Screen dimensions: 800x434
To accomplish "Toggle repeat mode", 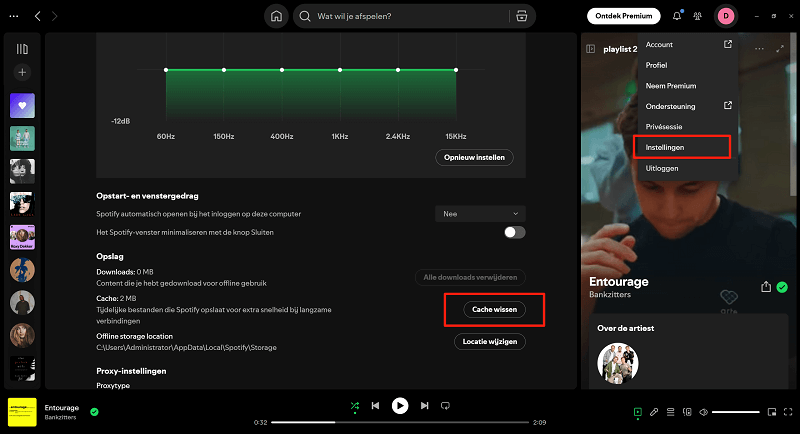I will point(445,405).
